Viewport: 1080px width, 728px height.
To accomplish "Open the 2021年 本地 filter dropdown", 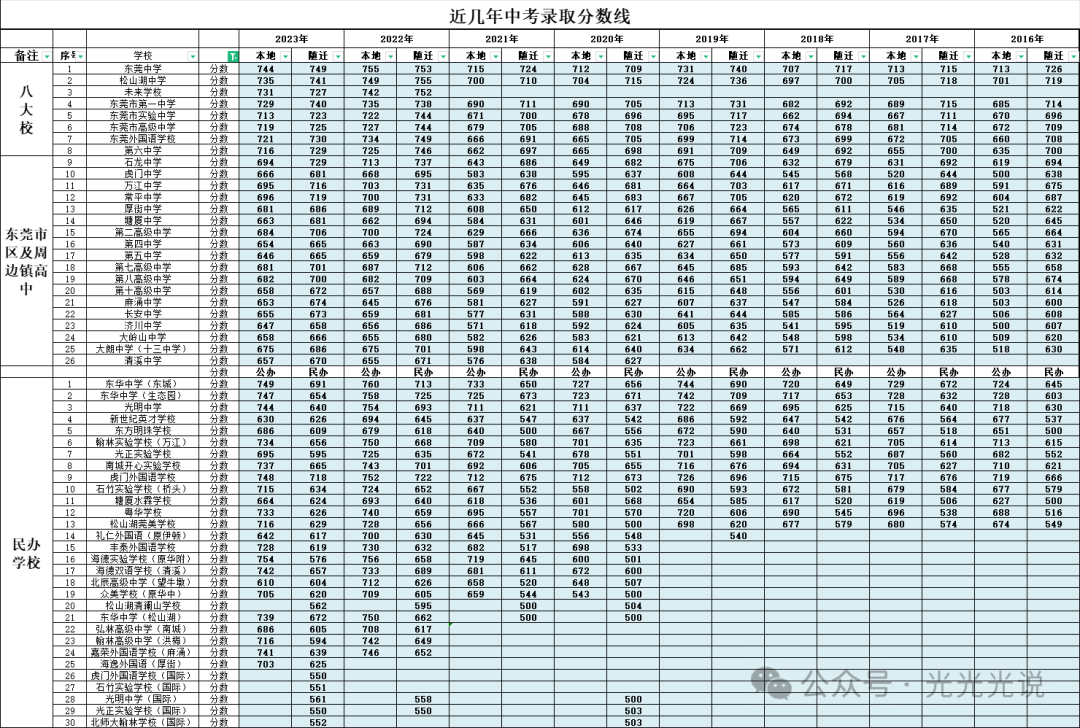I will [x=496, y=56].
